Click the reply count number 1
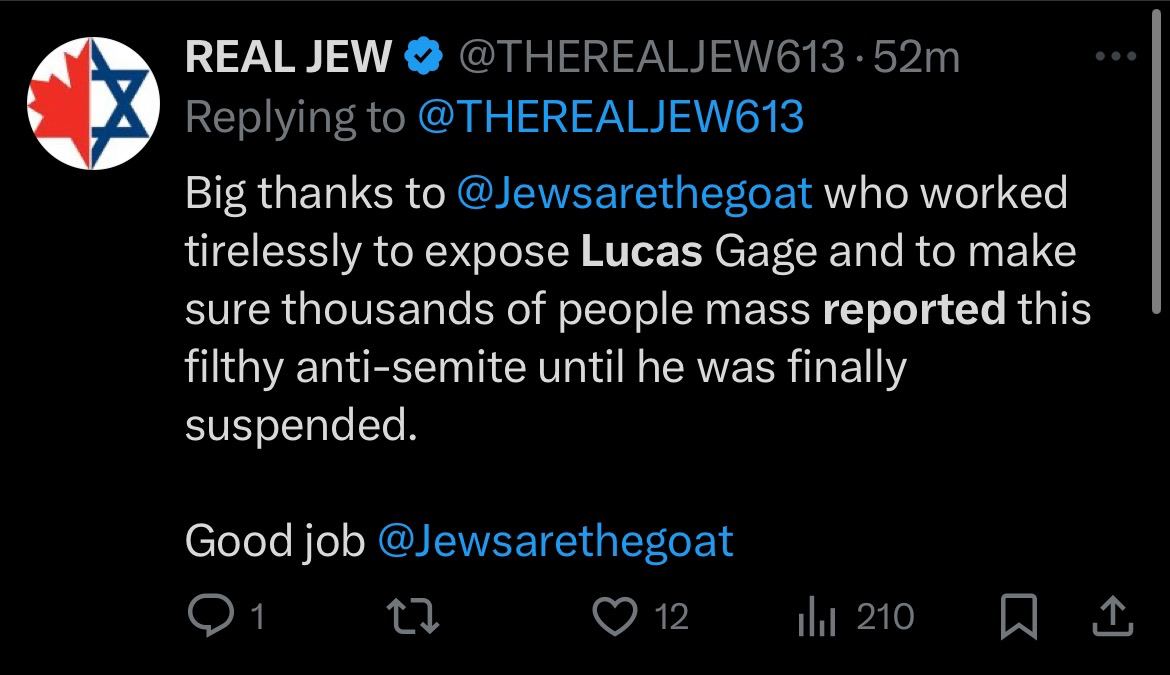Image resolution: width=1170 pixels, height=675 pixels. click(256, 617)
